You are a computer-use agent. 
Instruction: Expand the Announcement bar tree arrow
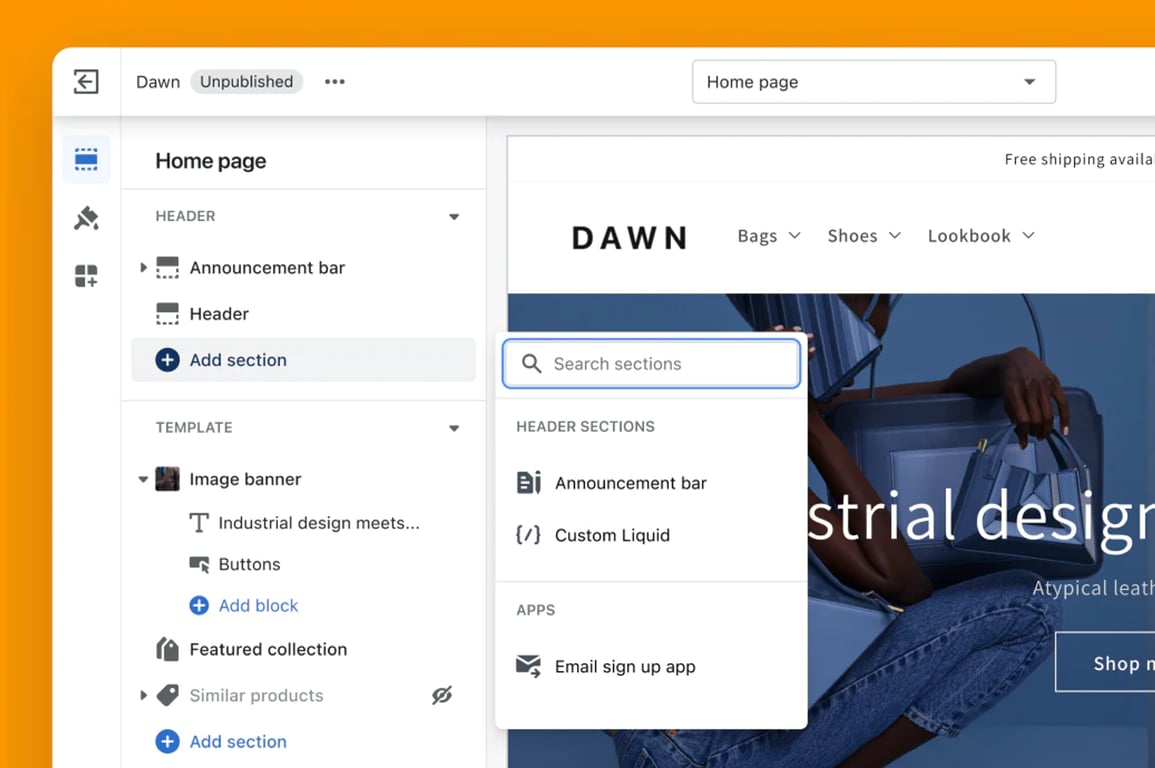143,267
